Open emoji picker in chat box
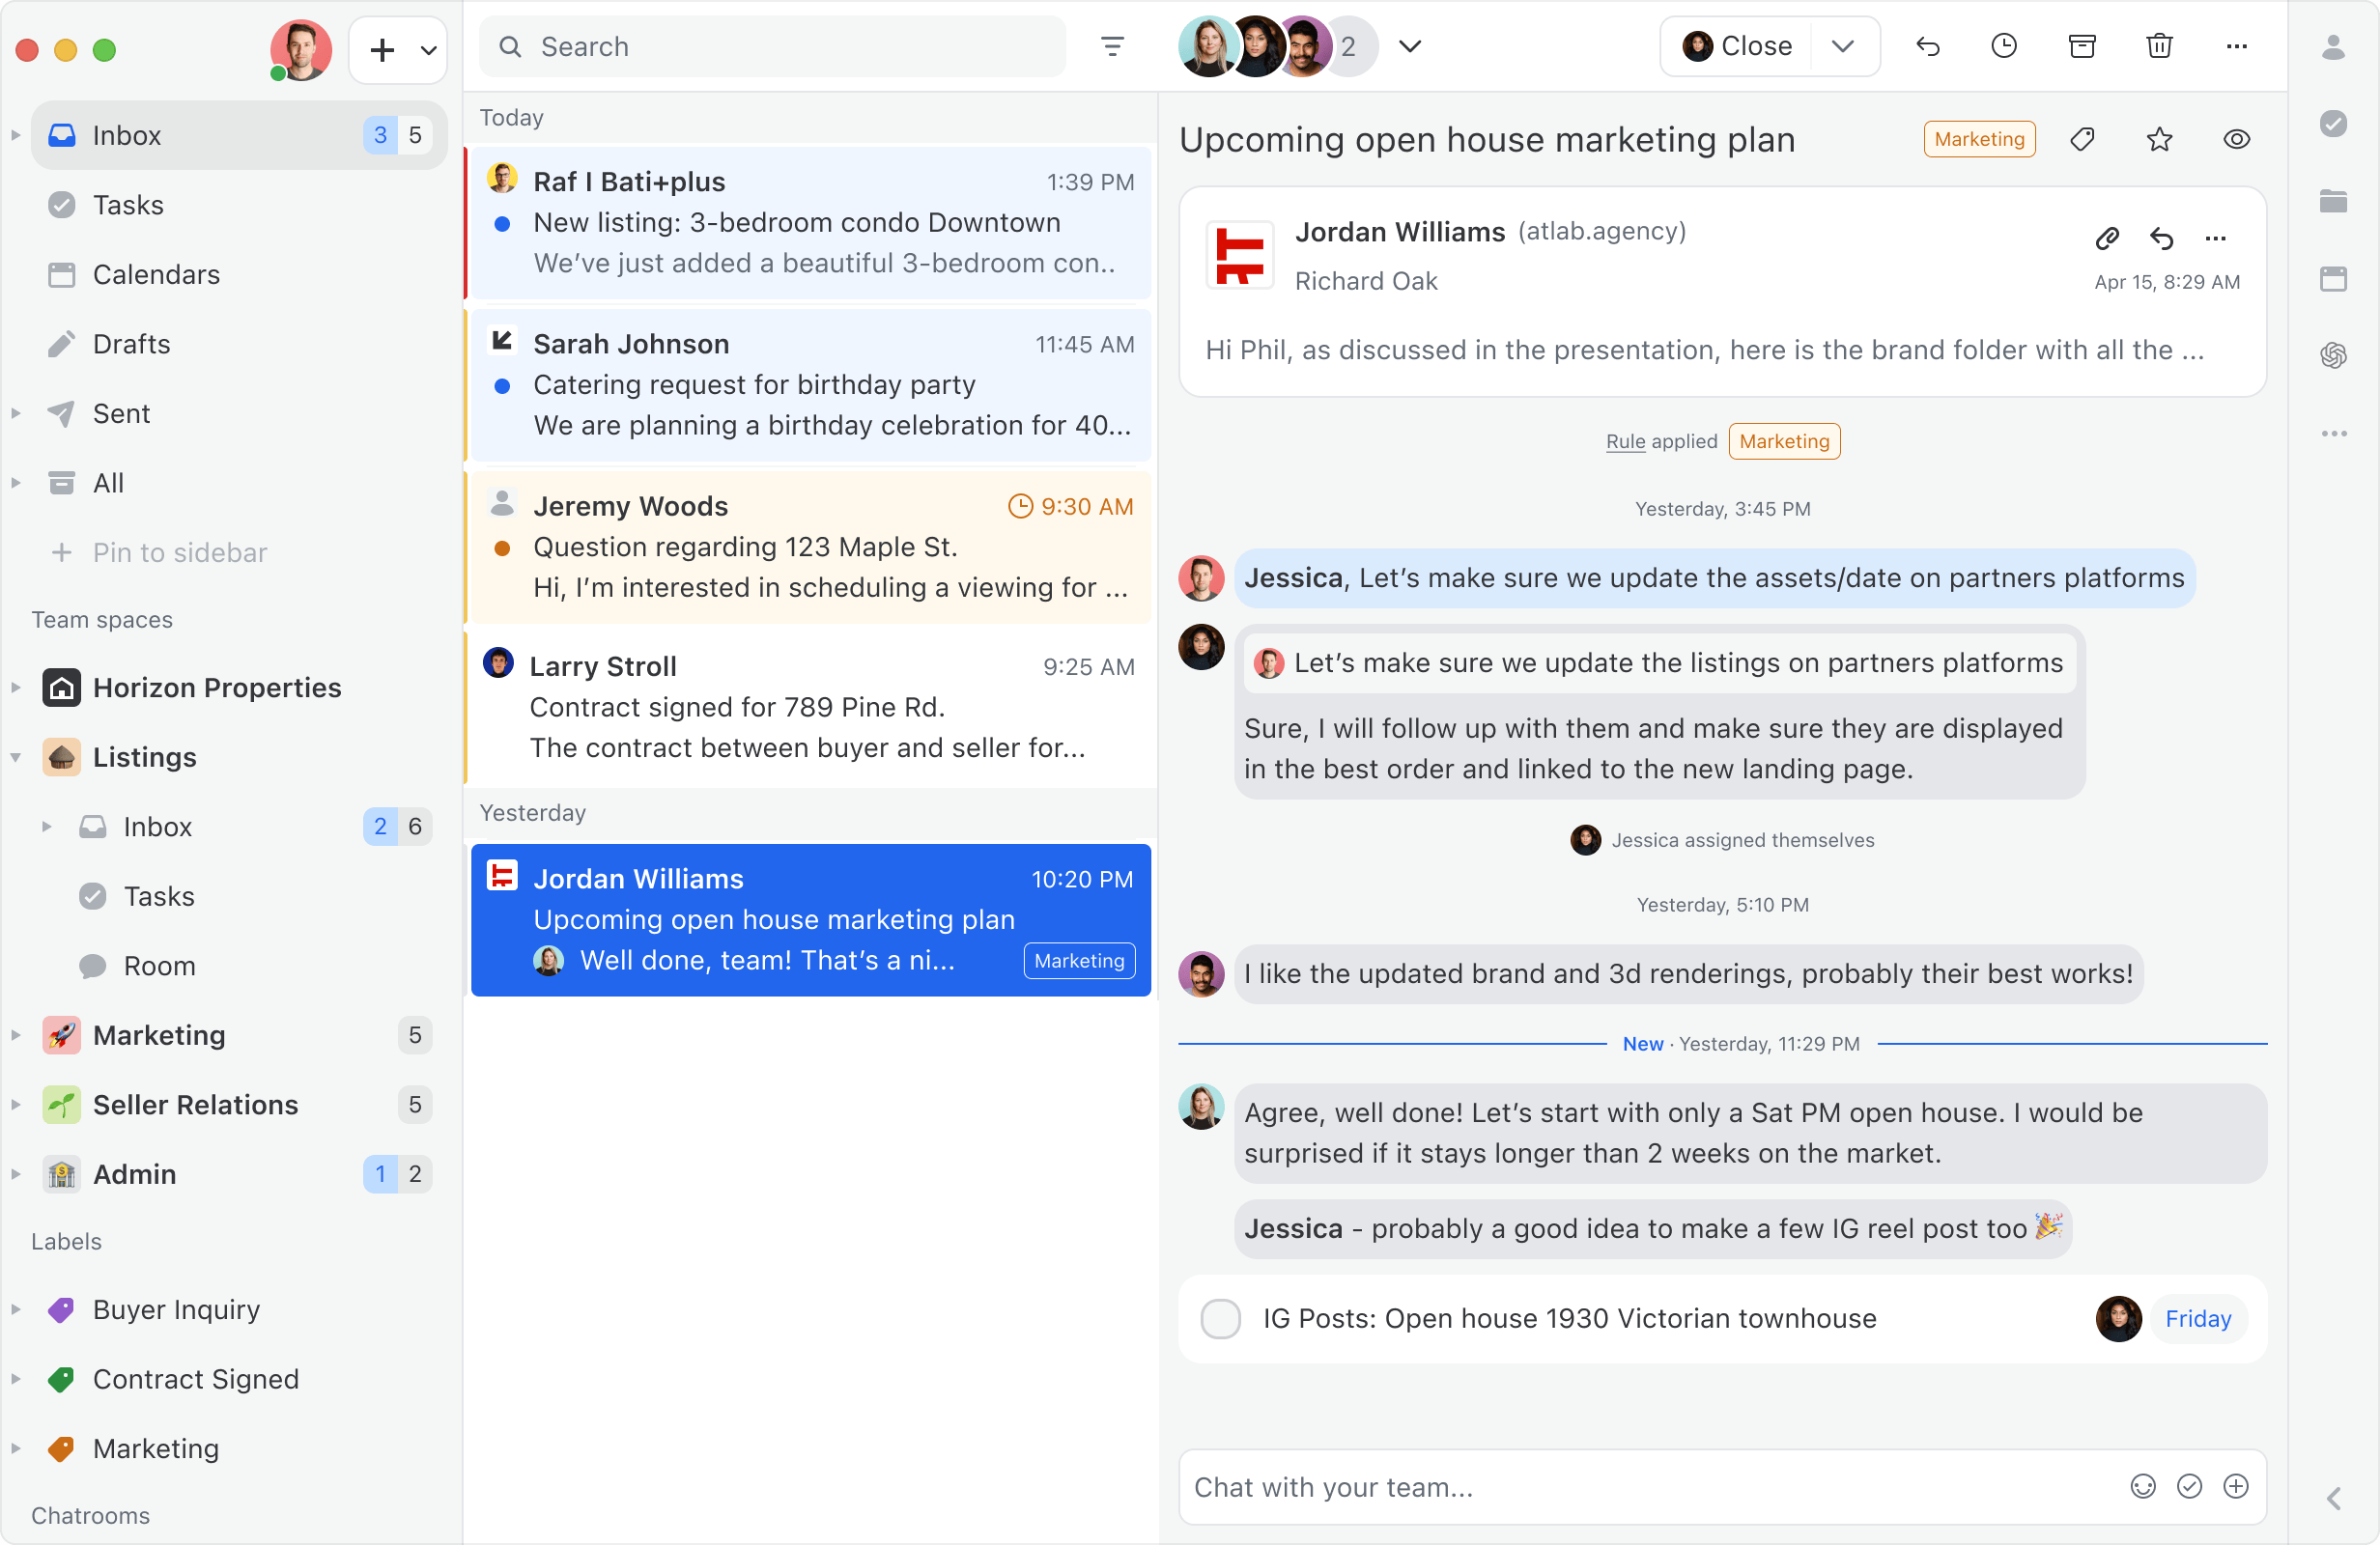 tap(2142, 1486)
